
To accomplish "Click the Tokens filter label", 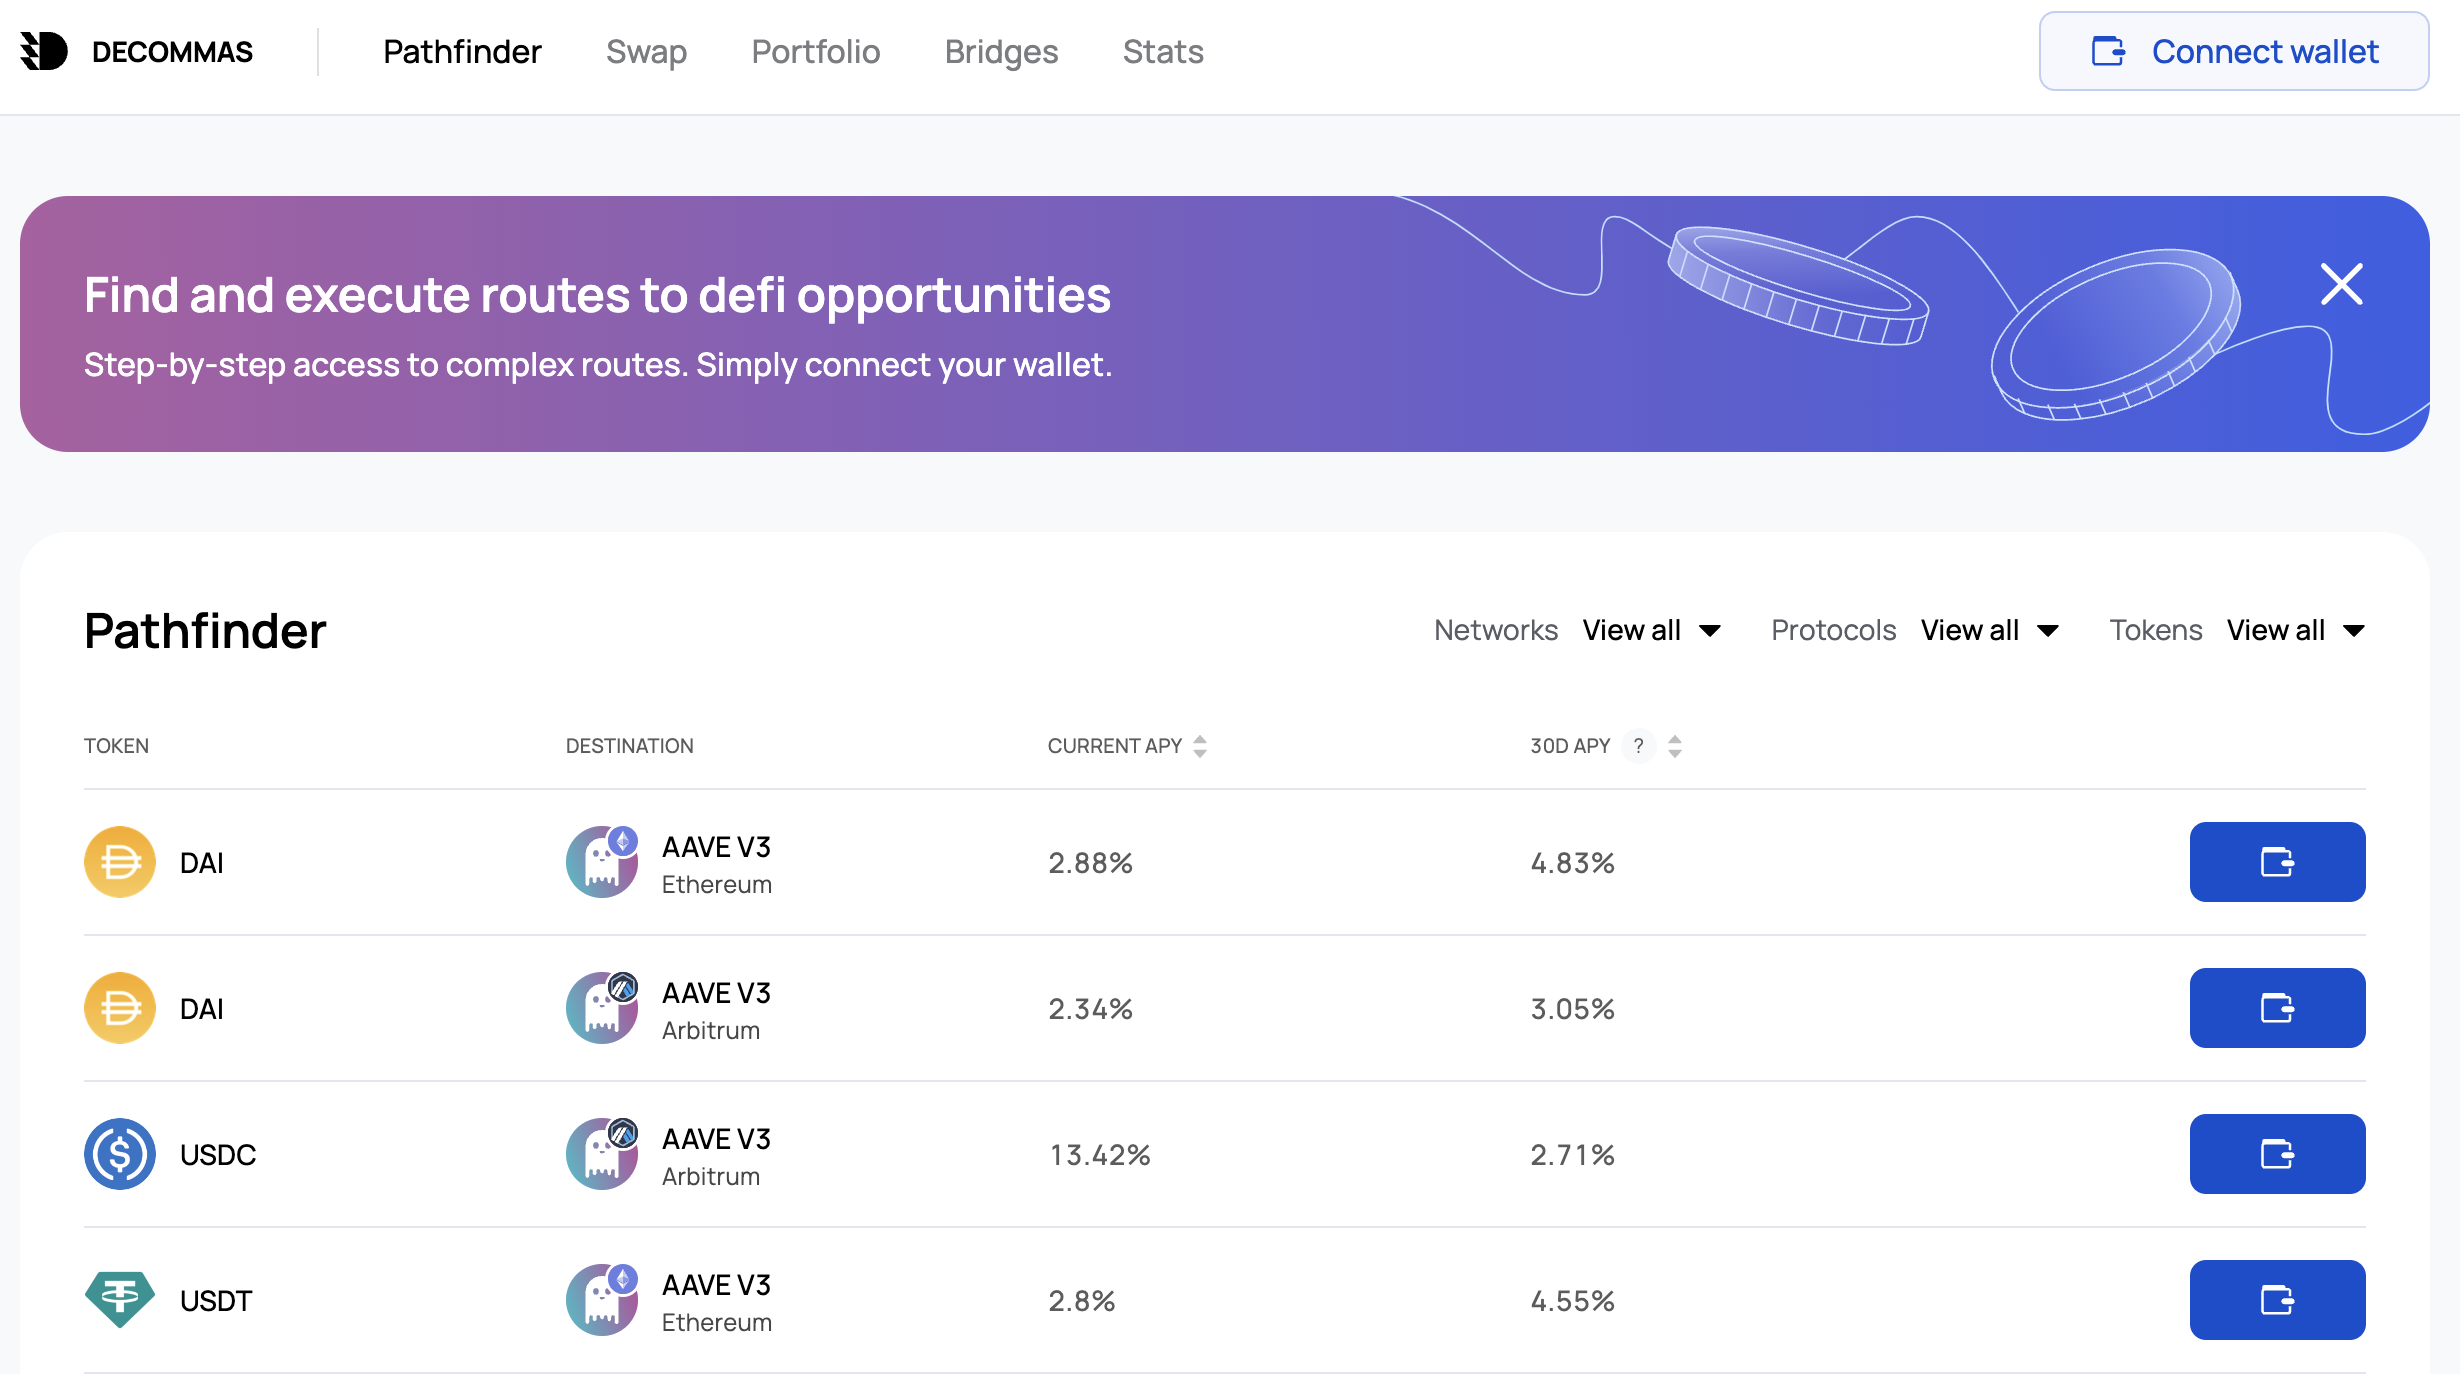I will coord(2155,630).
